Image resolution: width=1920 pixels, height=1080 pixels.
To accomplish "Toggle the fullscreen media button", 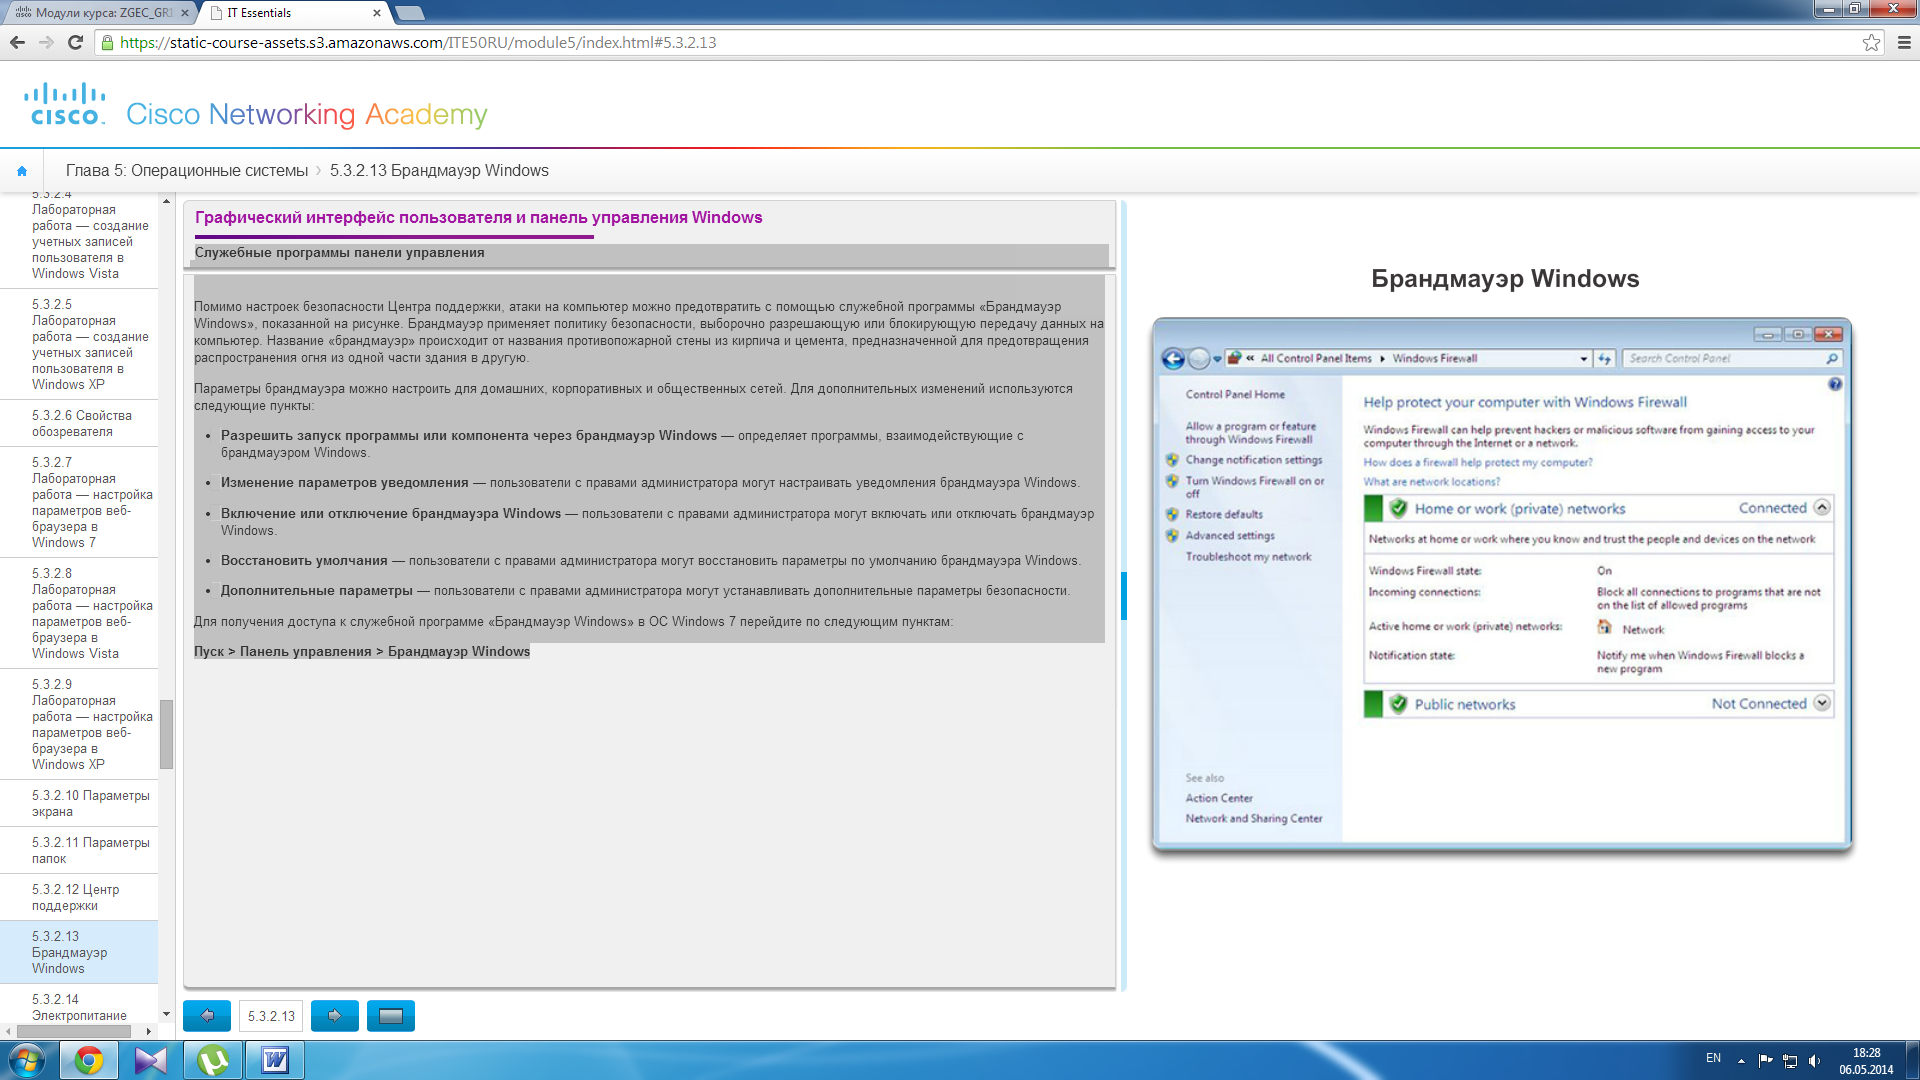I will pyautogui.click(x=391, y=1016).
